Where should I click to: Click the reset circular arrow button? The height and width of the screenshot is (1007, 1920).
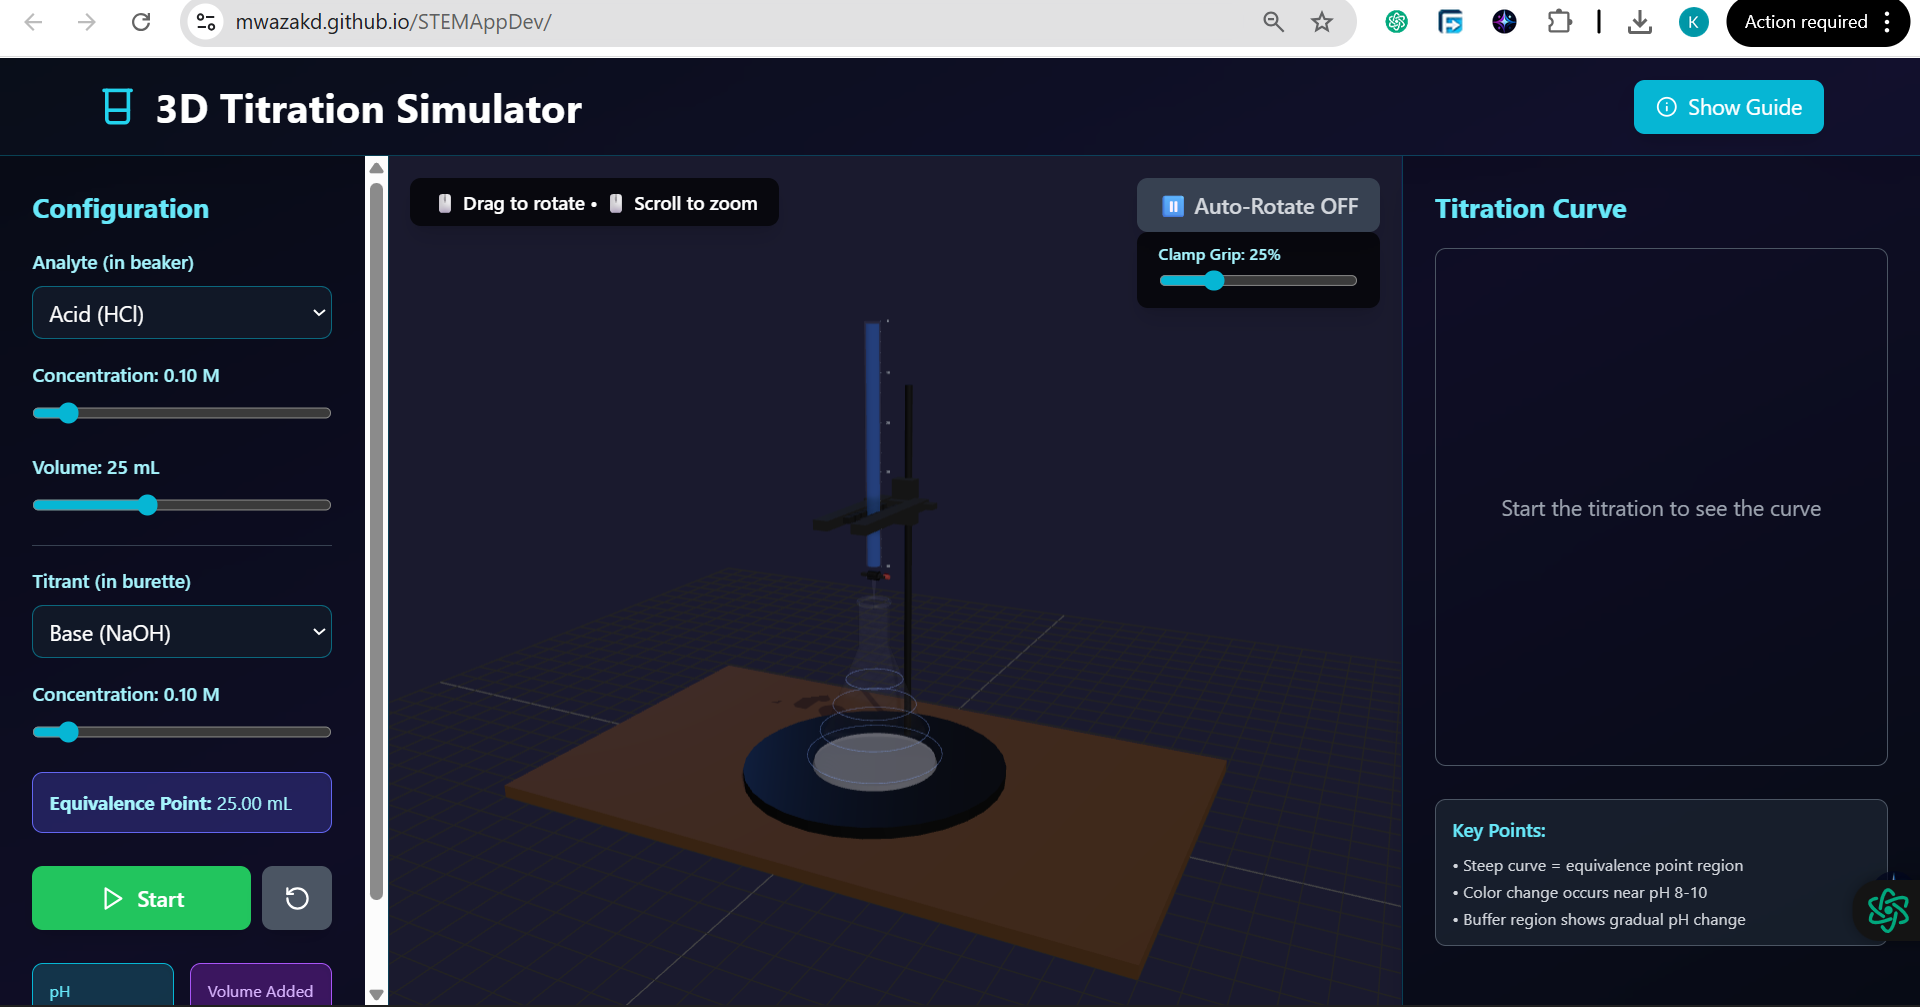297,898
